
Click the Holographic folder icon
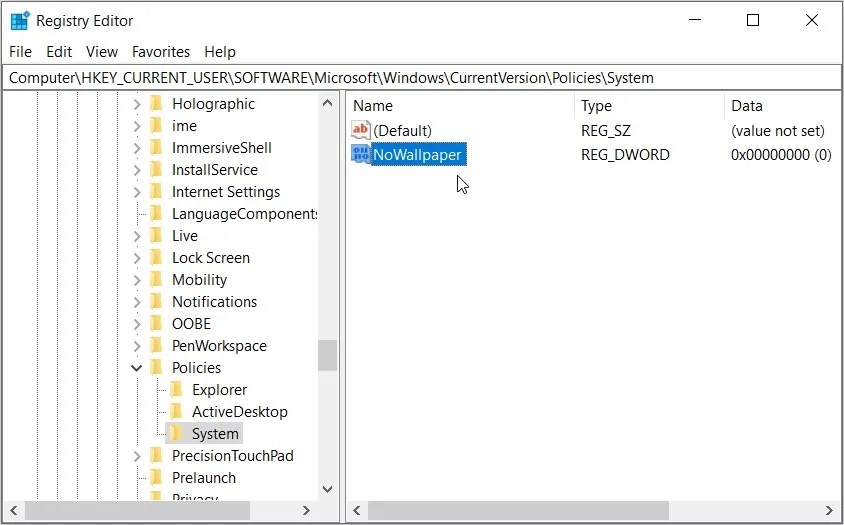point(156,103)
